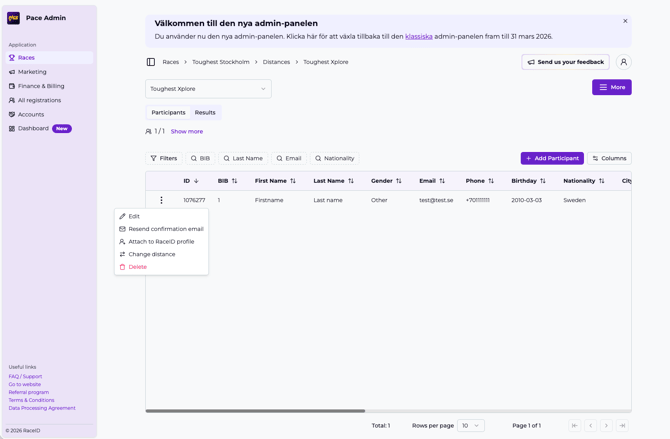This screenshot has width=670, height=439.
Task: Open the Rows per page dropdown
Action: click(x=470, y=425)
